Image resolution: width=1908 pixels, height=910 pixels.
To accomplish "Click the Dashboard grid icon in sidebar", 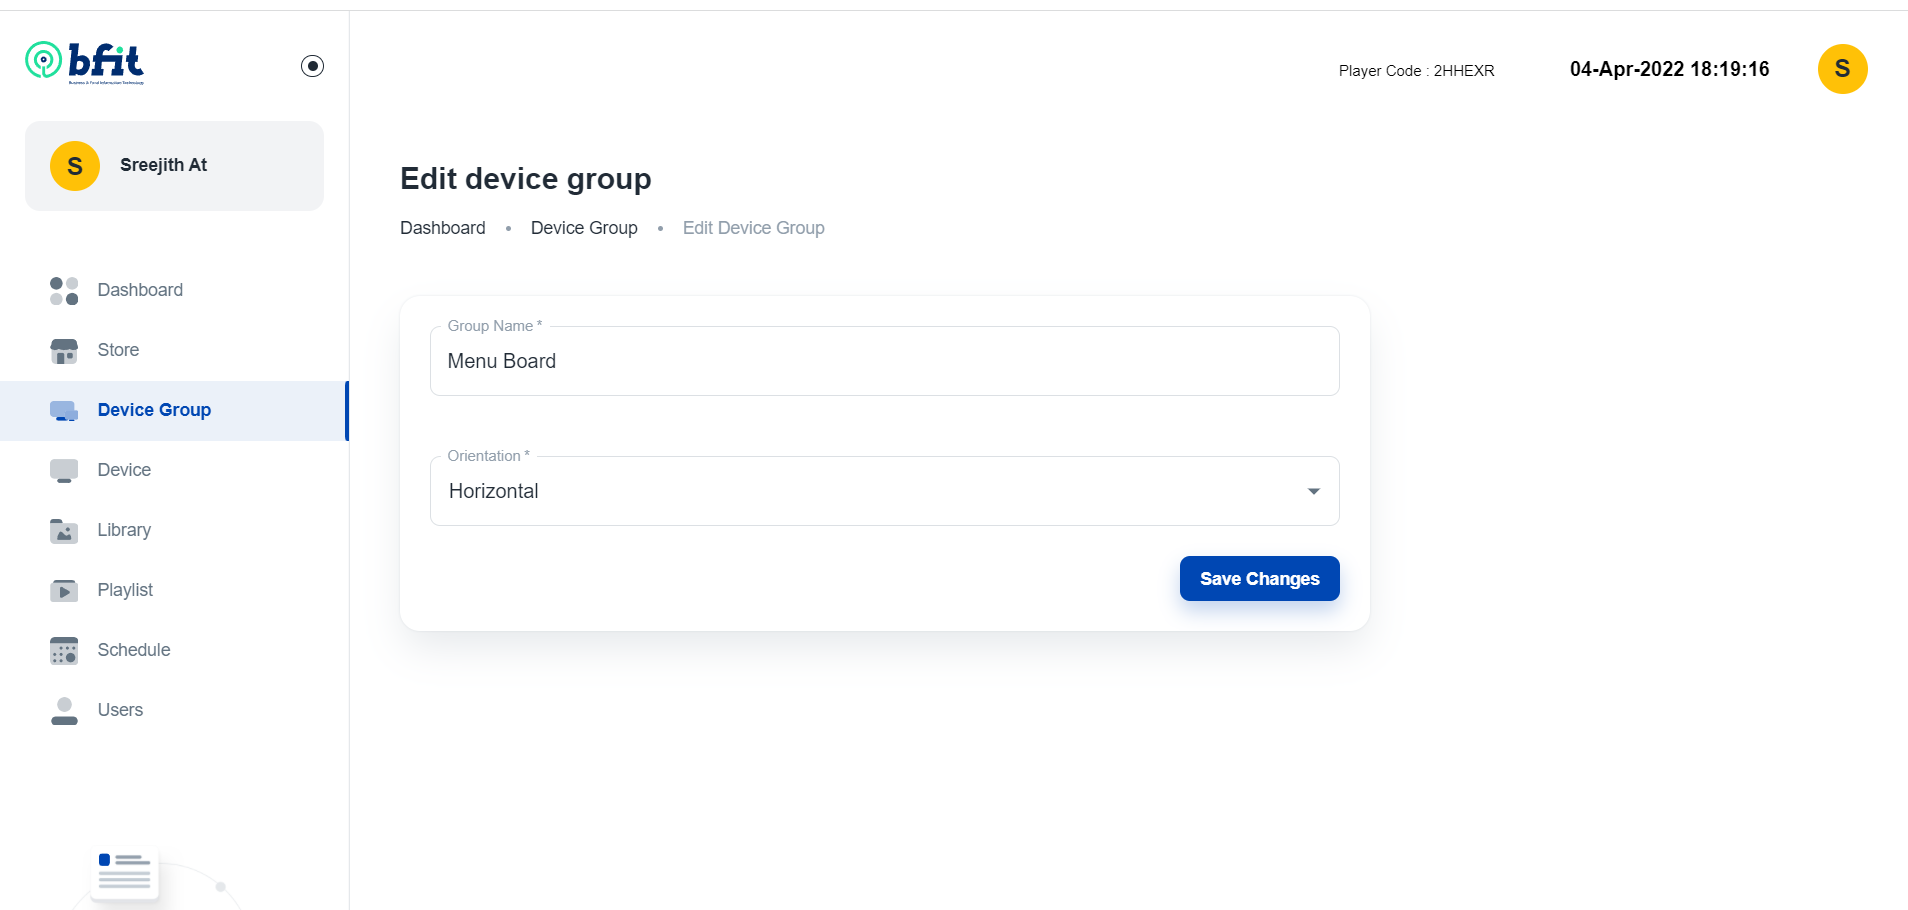I will tap(64, 291).
